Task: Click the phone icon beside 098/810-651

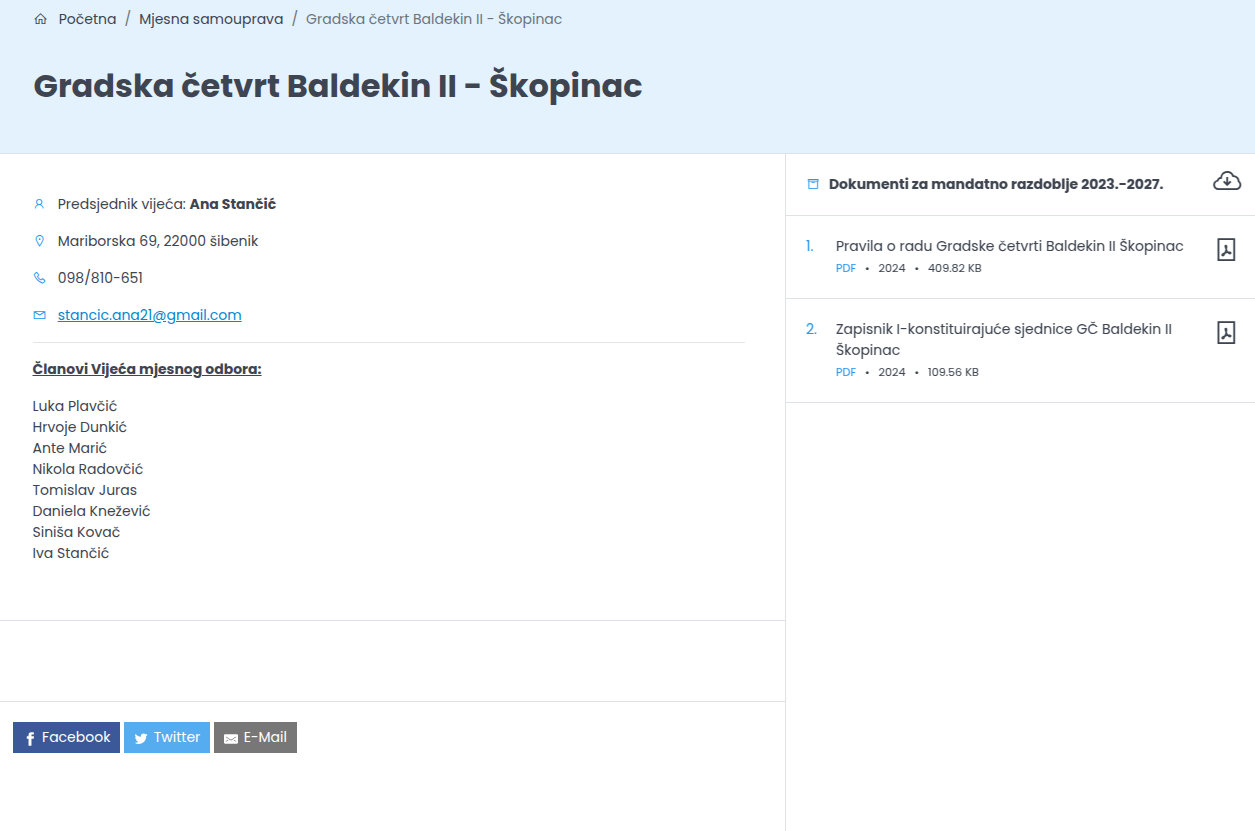Action: 40,278
